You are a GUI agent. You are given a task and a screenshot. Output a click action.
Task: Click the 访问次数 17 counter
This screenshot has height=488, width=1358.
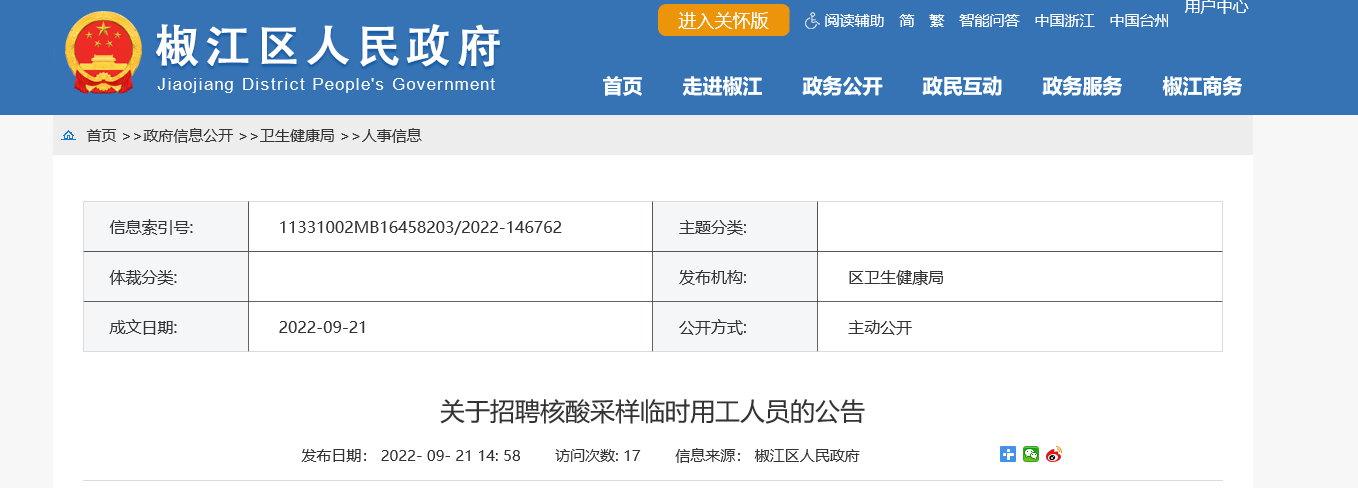tap(598, 456)
